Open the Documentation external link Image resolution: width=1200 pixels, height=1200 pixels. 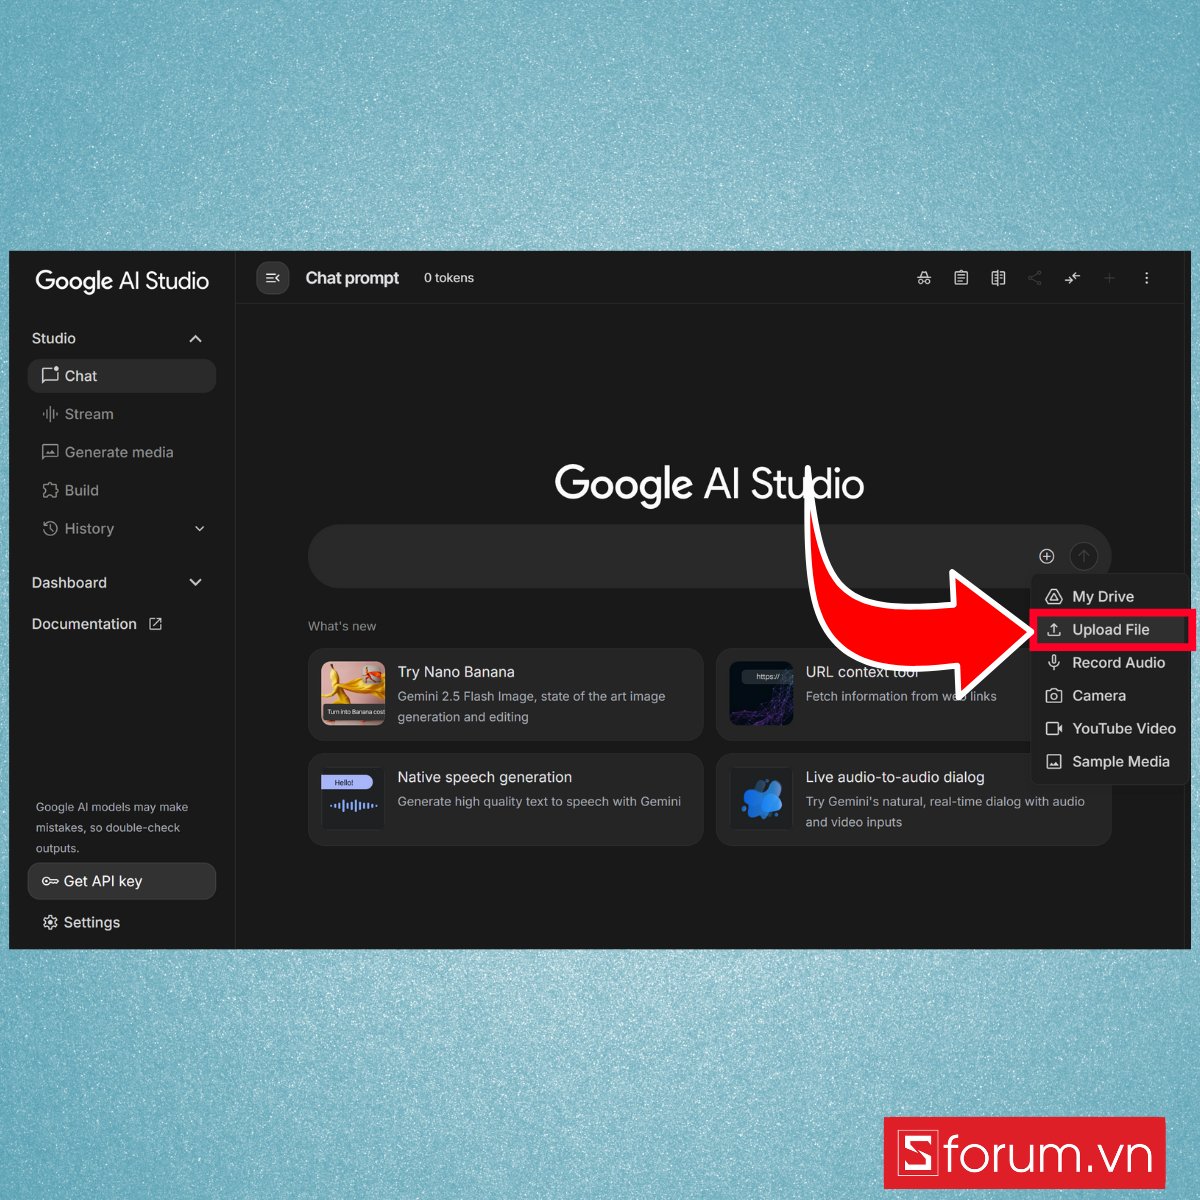pyautogui.click(x=97, y=624)
